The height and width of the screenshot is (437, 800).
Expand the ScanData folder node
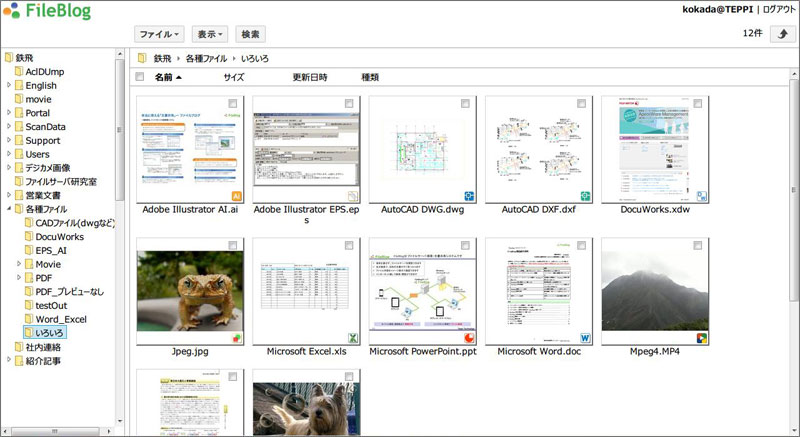(9, 126)
